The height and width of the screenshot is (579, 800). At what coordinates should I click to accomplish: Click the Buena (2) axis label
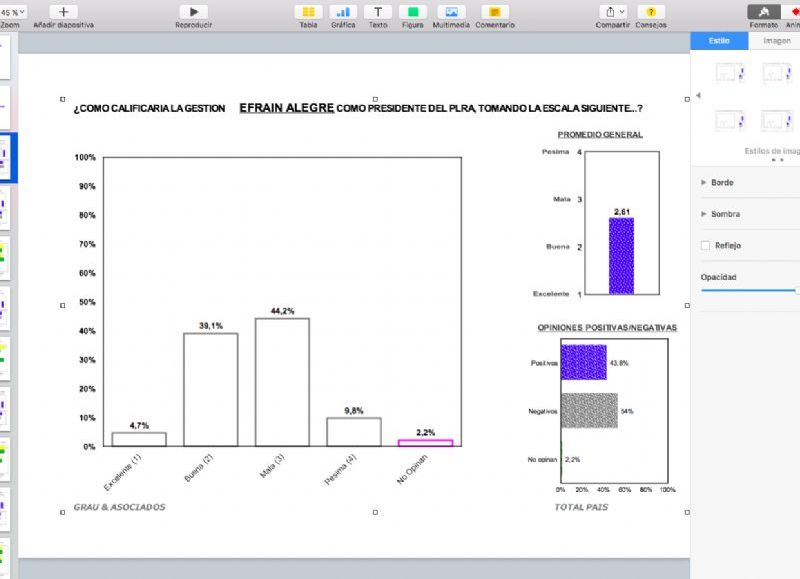198,468
